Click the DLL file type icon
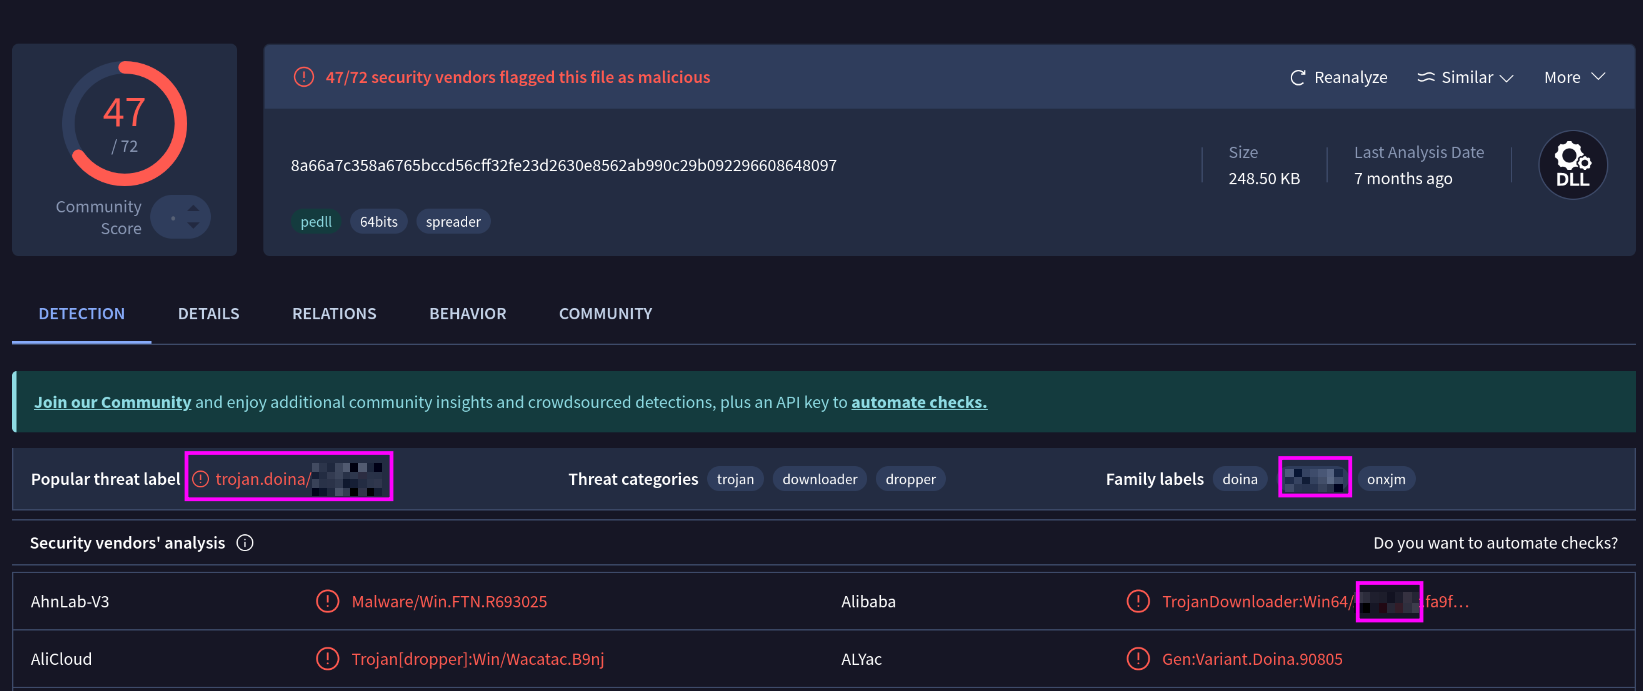Viewport: 1643px width, 691px height. pyautogui.click(x=1572, y=165)
